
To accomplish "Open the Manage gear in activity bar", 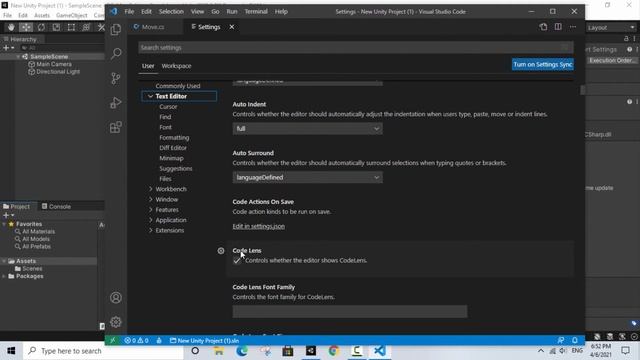I will (116, 322).
